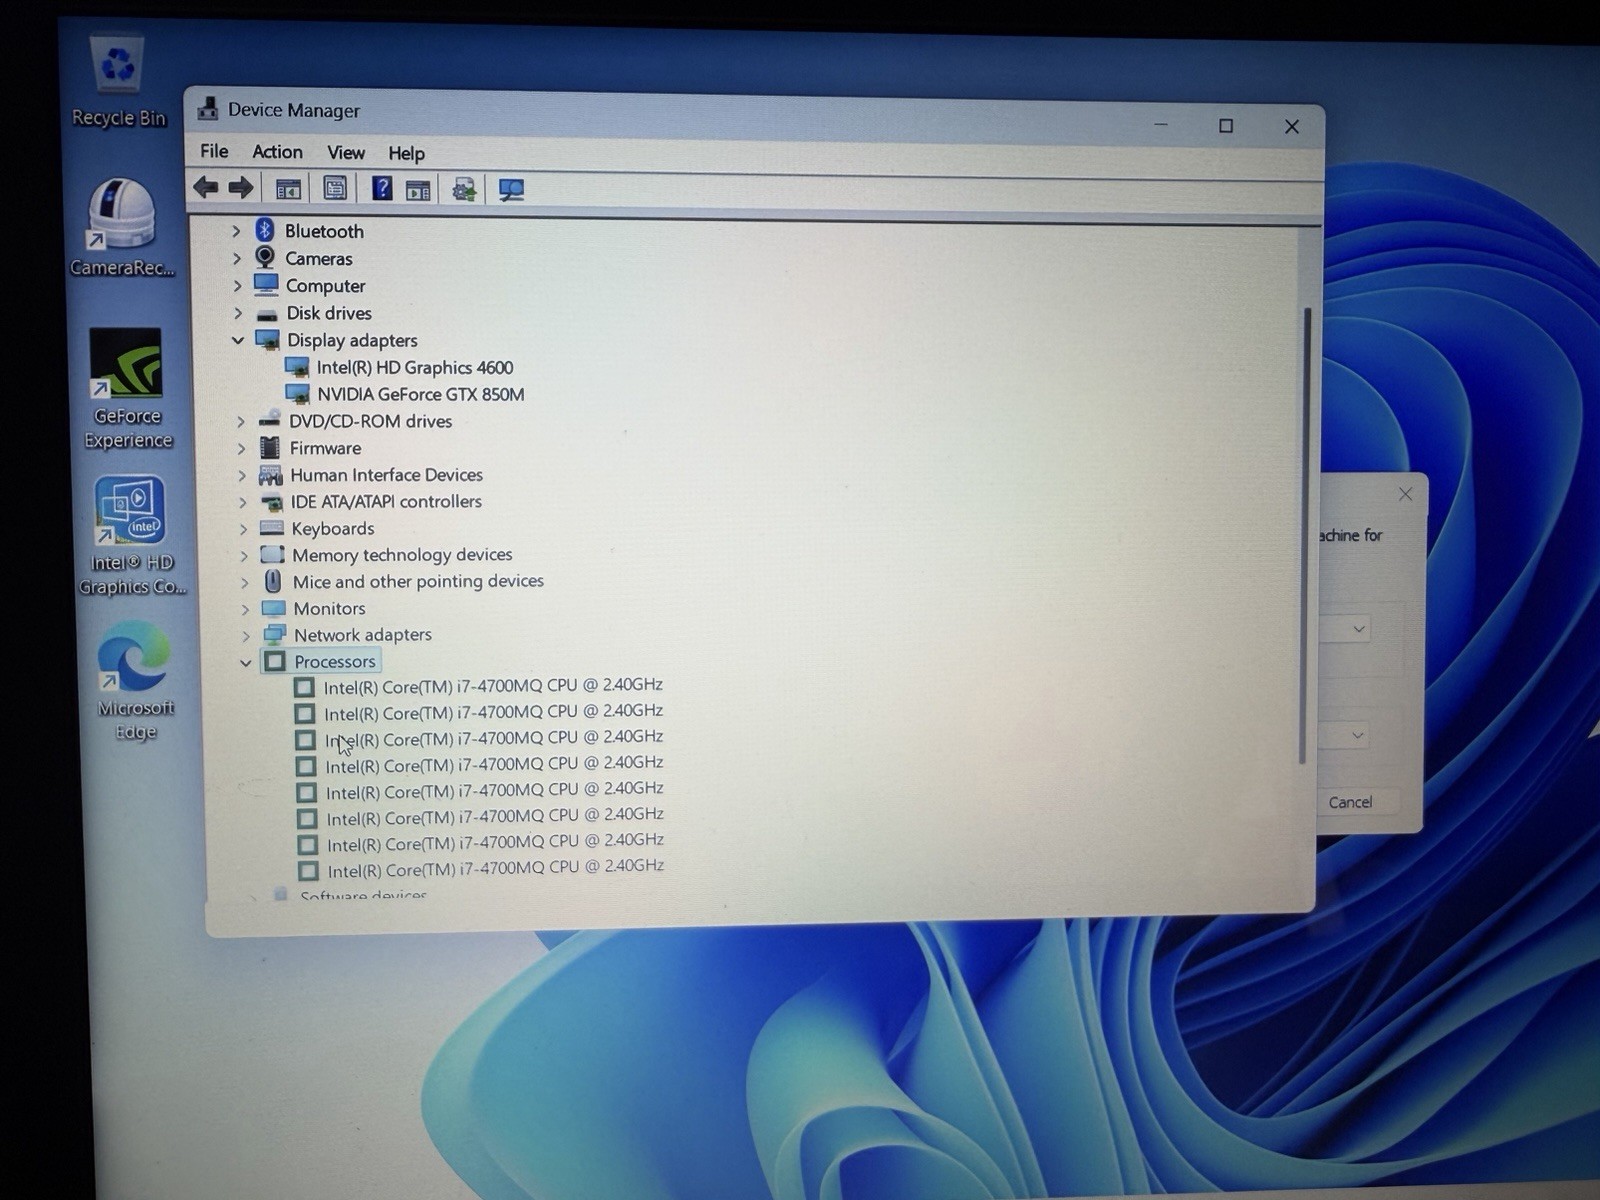This screenshot has width=1600, height=1200.
Task: Select NVIDIA GeForce GTX 850M adapter
Action: 421,394
